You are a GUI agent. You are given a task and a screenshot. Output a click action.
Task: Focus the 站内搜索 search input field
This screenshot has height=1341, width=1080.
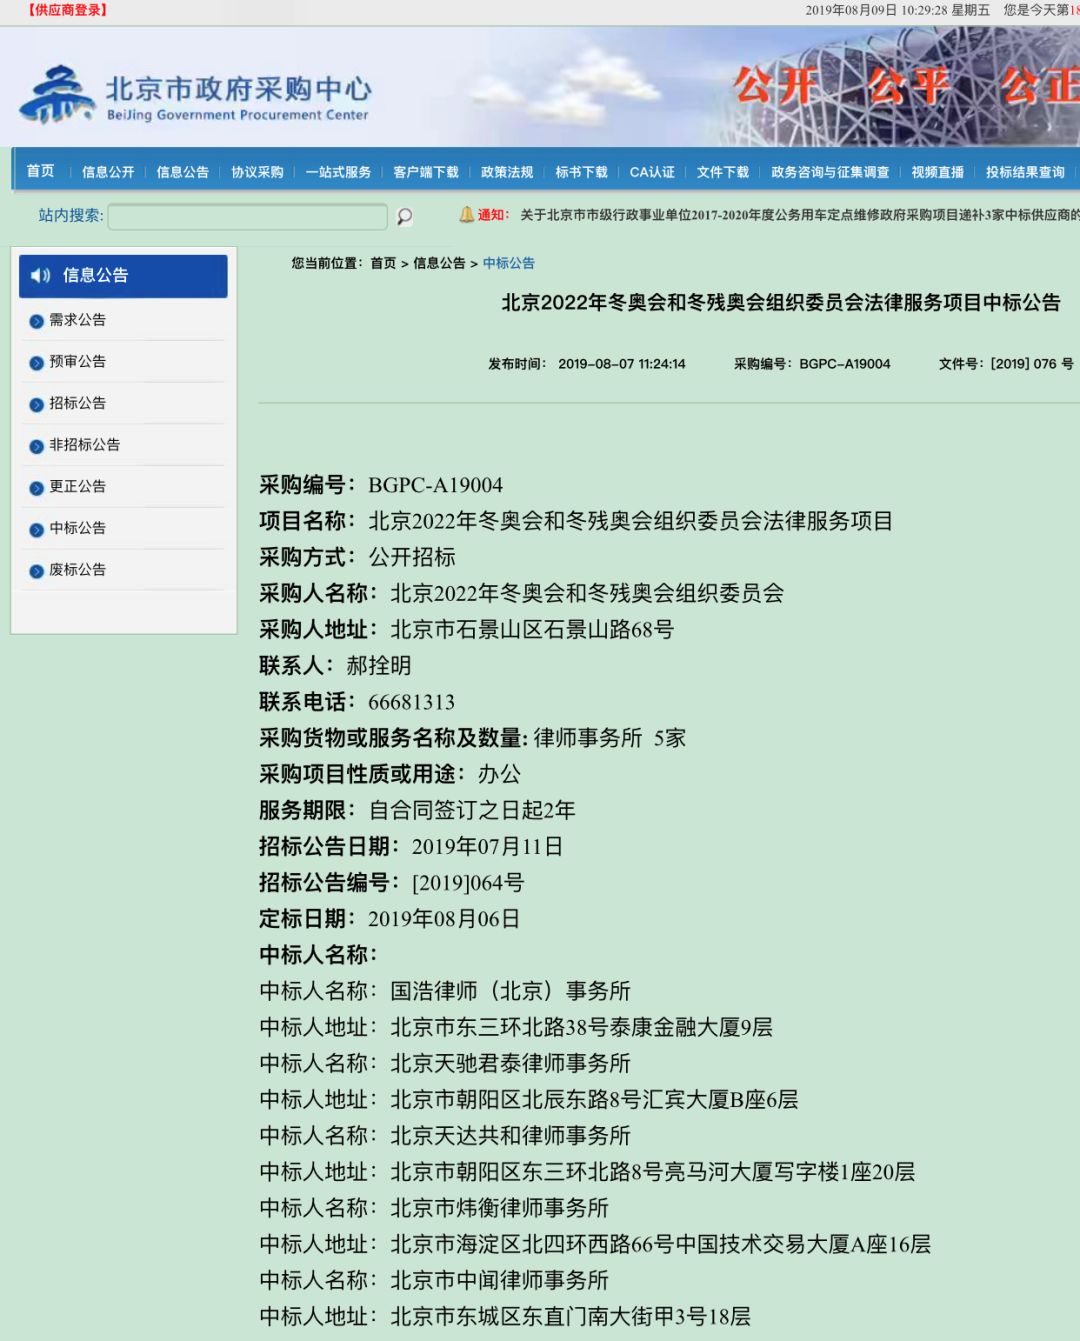coord(247,216)
